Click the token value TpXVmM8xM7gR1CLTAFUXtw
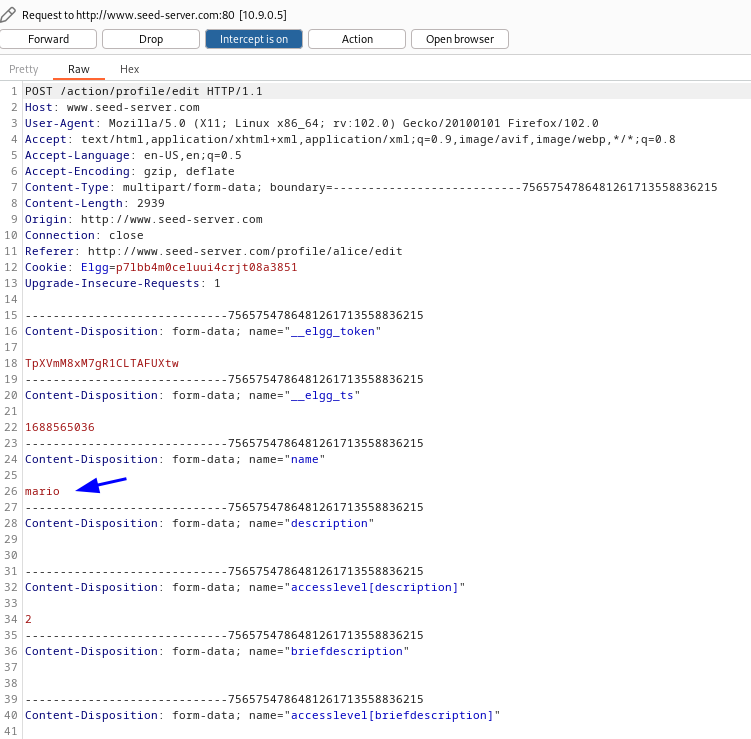 coord(102,364)
